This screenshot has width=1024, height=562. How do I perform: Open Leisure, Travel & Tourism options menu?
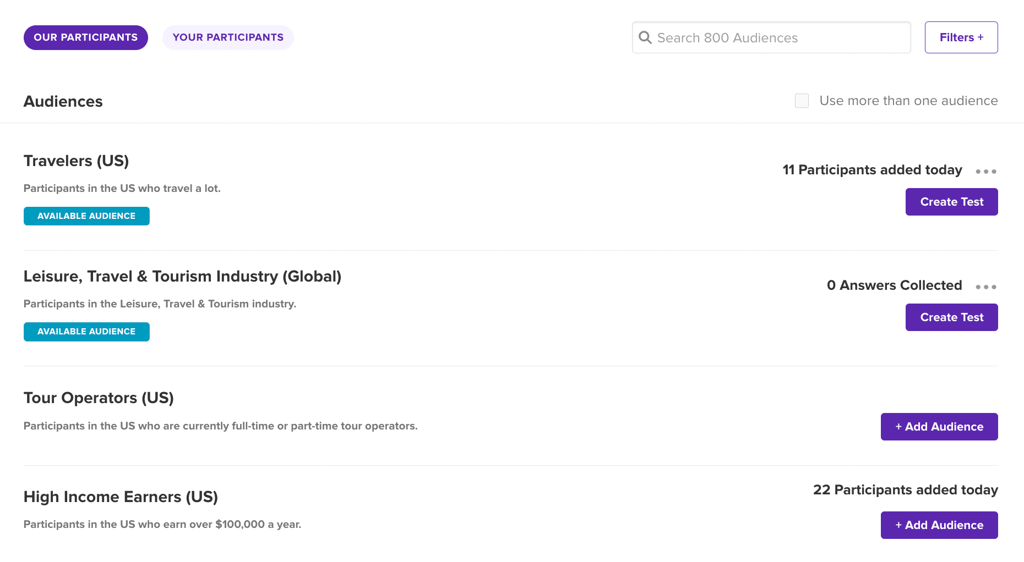tap(986, 287)
